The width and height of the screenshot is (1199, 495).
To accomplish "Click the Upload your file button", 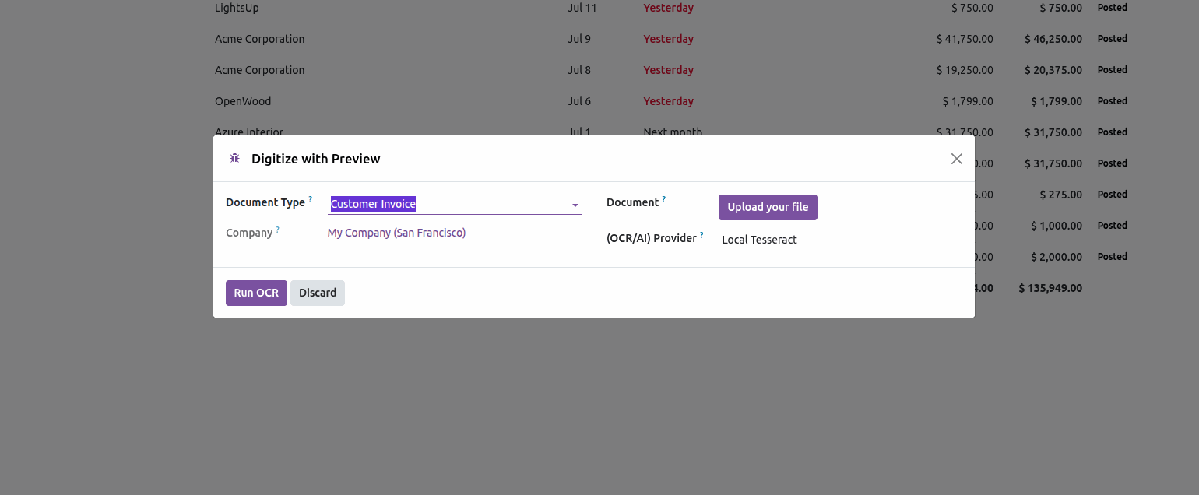I will 768,207.
